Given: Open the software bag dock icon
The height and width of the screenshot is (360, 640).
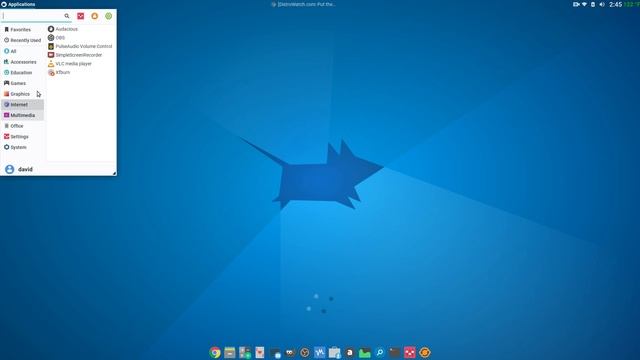Looking at the screenshot, I should [x=334, y=353].
